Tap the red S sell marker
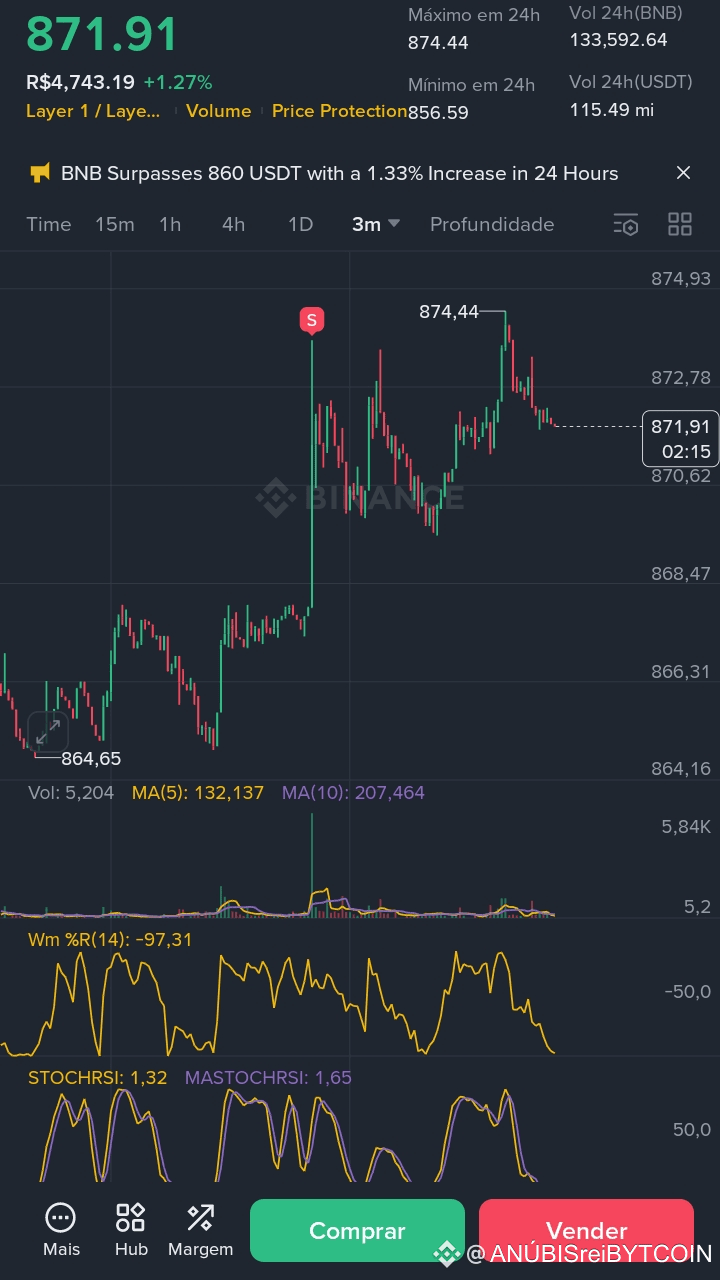Viewport: 720px width, 1280px height. 311,320
